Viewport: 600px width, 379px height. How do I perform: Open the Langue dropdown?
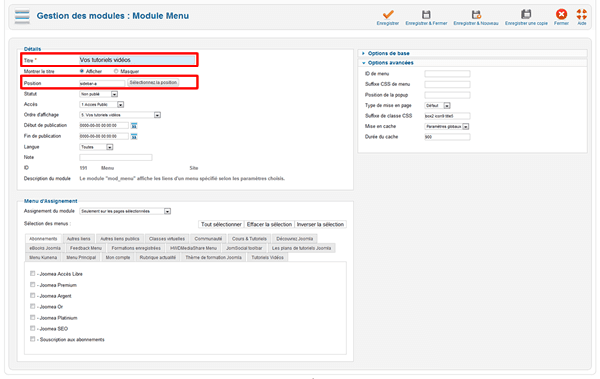tap(96, 147)
